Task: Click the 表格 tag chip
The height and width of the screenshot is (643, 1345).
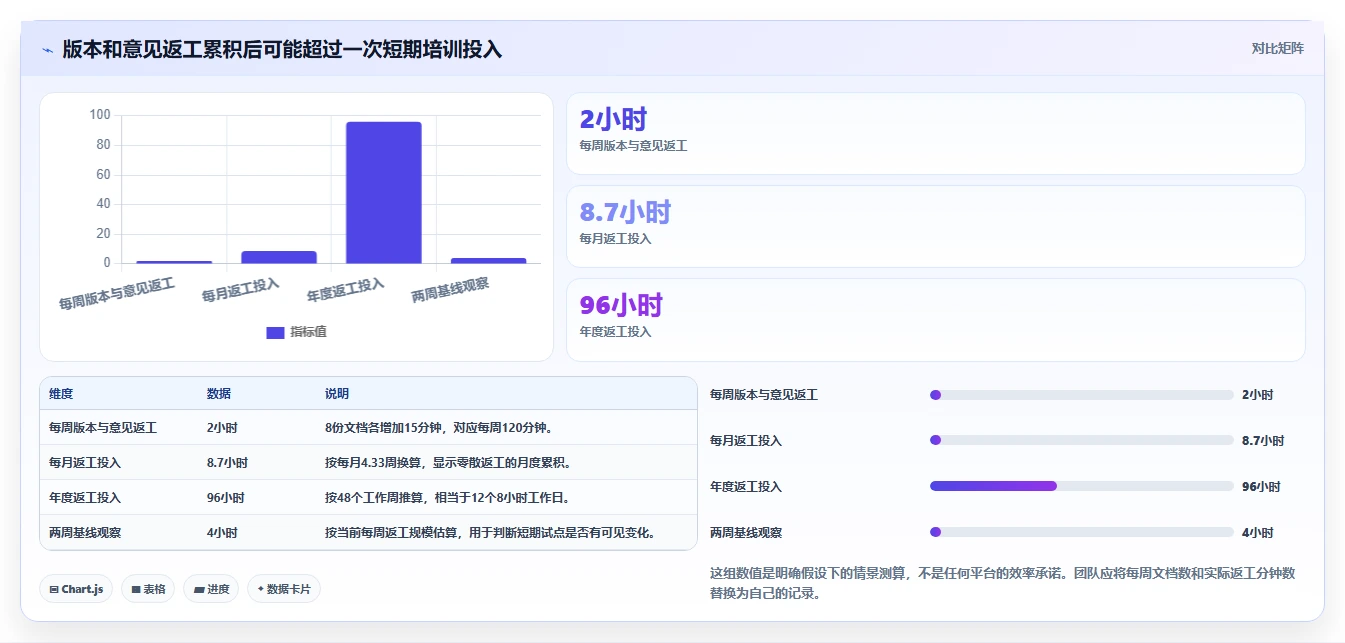Action: 148,589
